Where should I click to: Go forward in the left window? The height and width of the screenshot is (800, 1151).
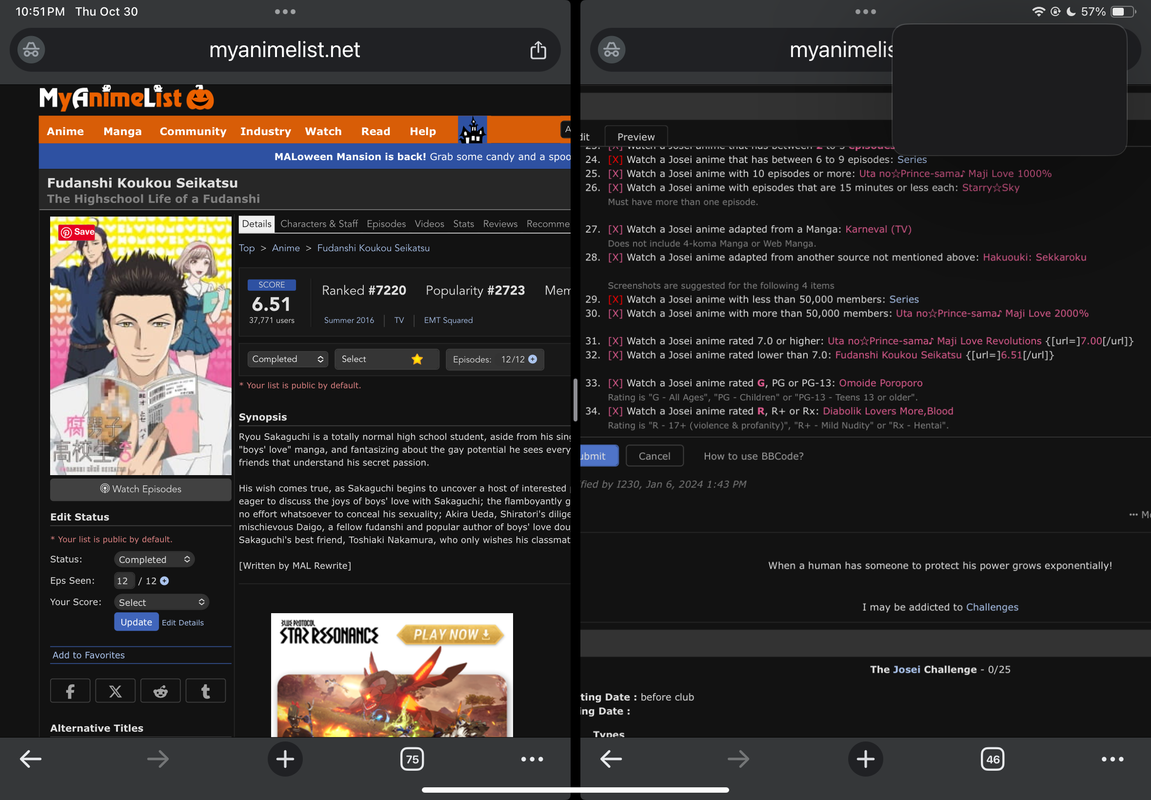click(158, 759)
